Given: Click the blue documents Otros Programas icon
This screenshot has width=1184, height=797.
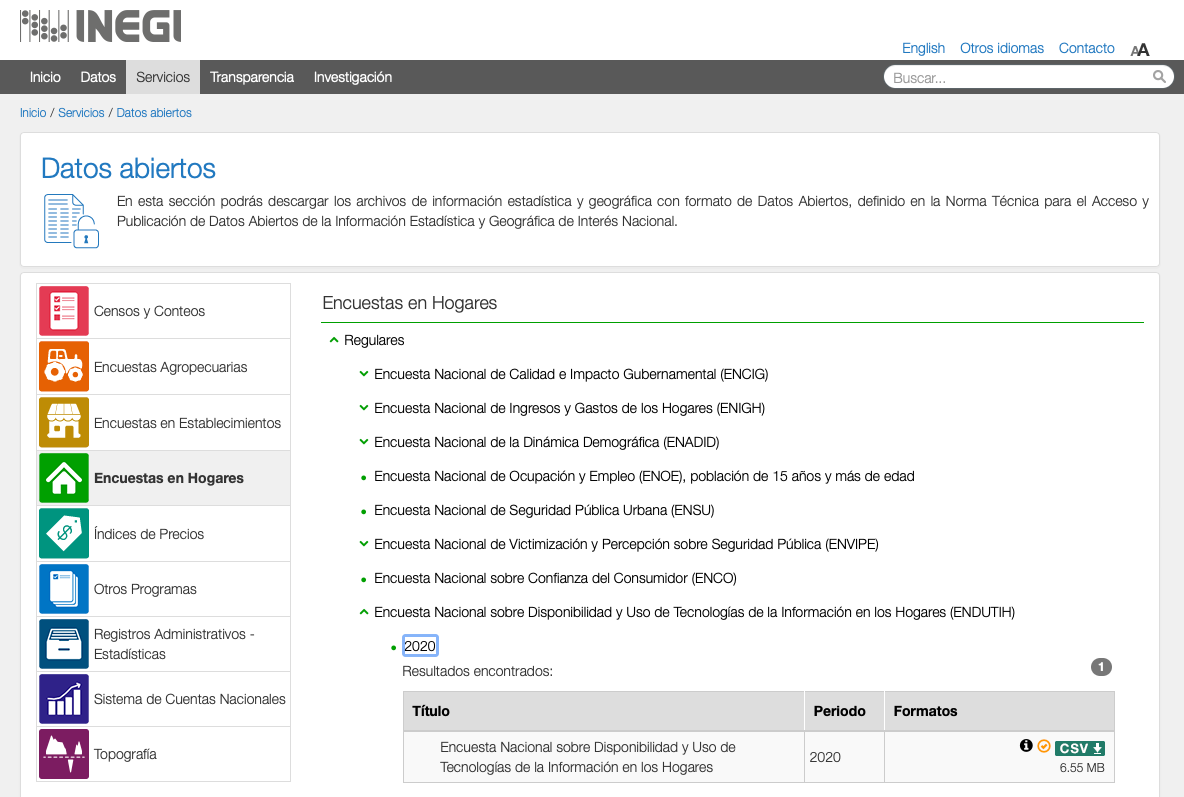Looking at the screenshot, I should click(64, 588).
